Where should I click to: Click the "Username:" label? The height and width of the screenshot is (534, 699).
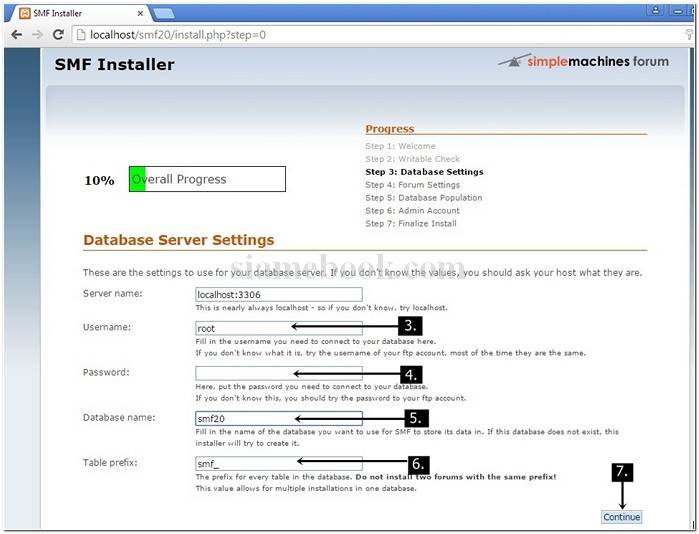tap(107, 327)
